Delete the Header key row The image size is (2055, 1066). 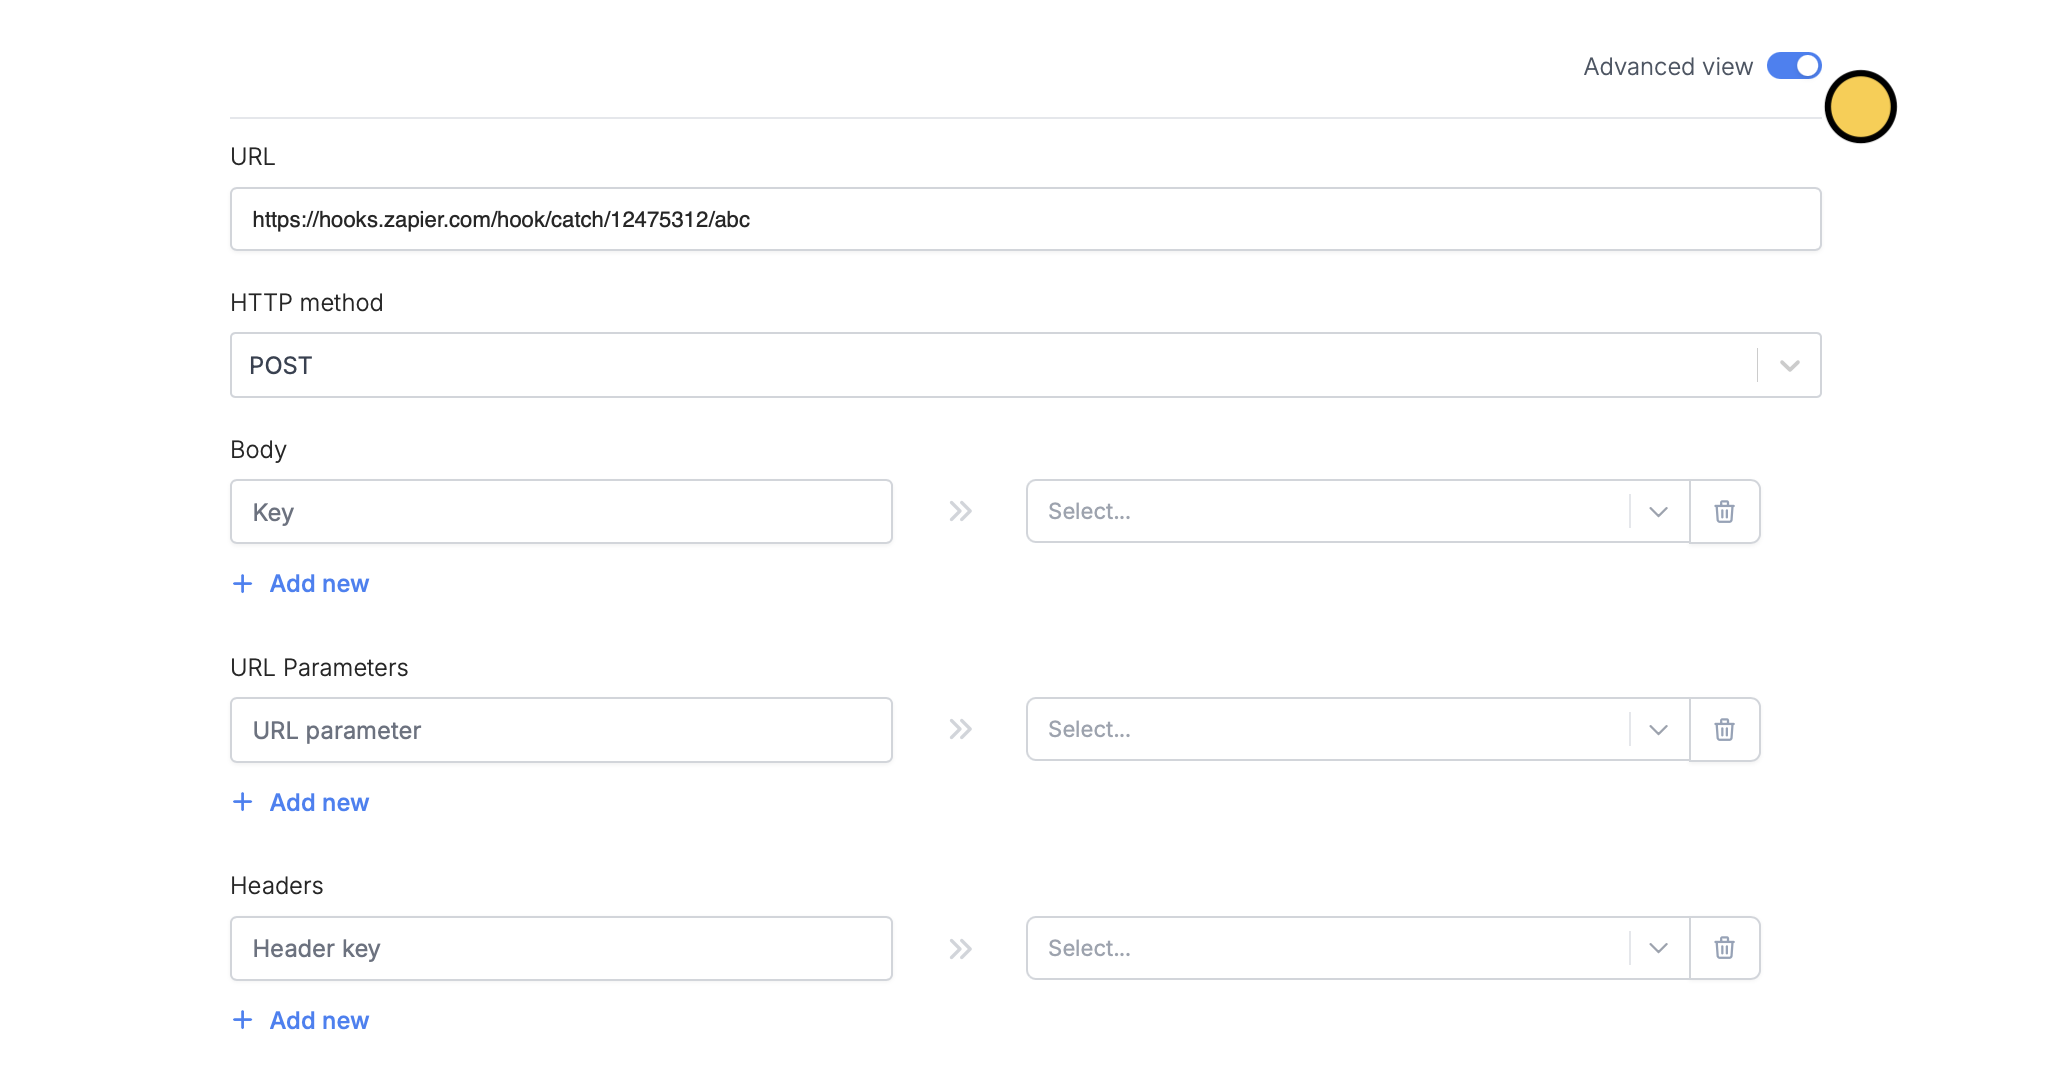tap(1724, 948)
